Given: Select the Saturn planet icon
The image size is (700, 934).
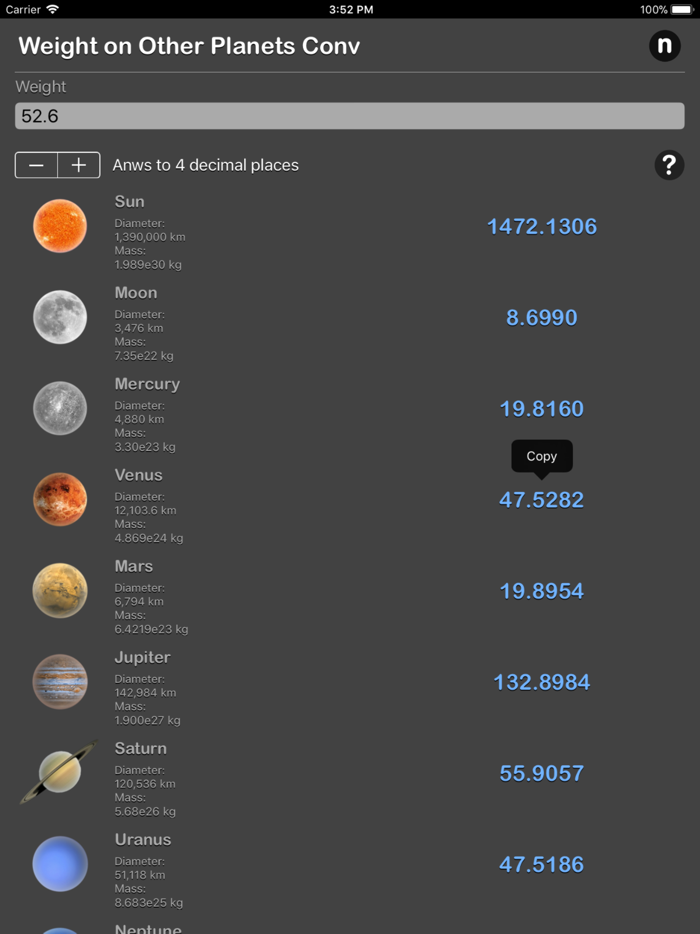Looking at the screenshot, I should 60,772.
